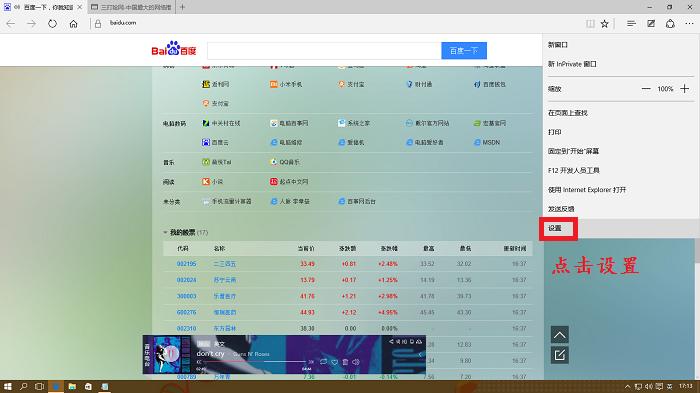Open stock code 002310
The image size is (700, 393).
click(x=186, y=328)
